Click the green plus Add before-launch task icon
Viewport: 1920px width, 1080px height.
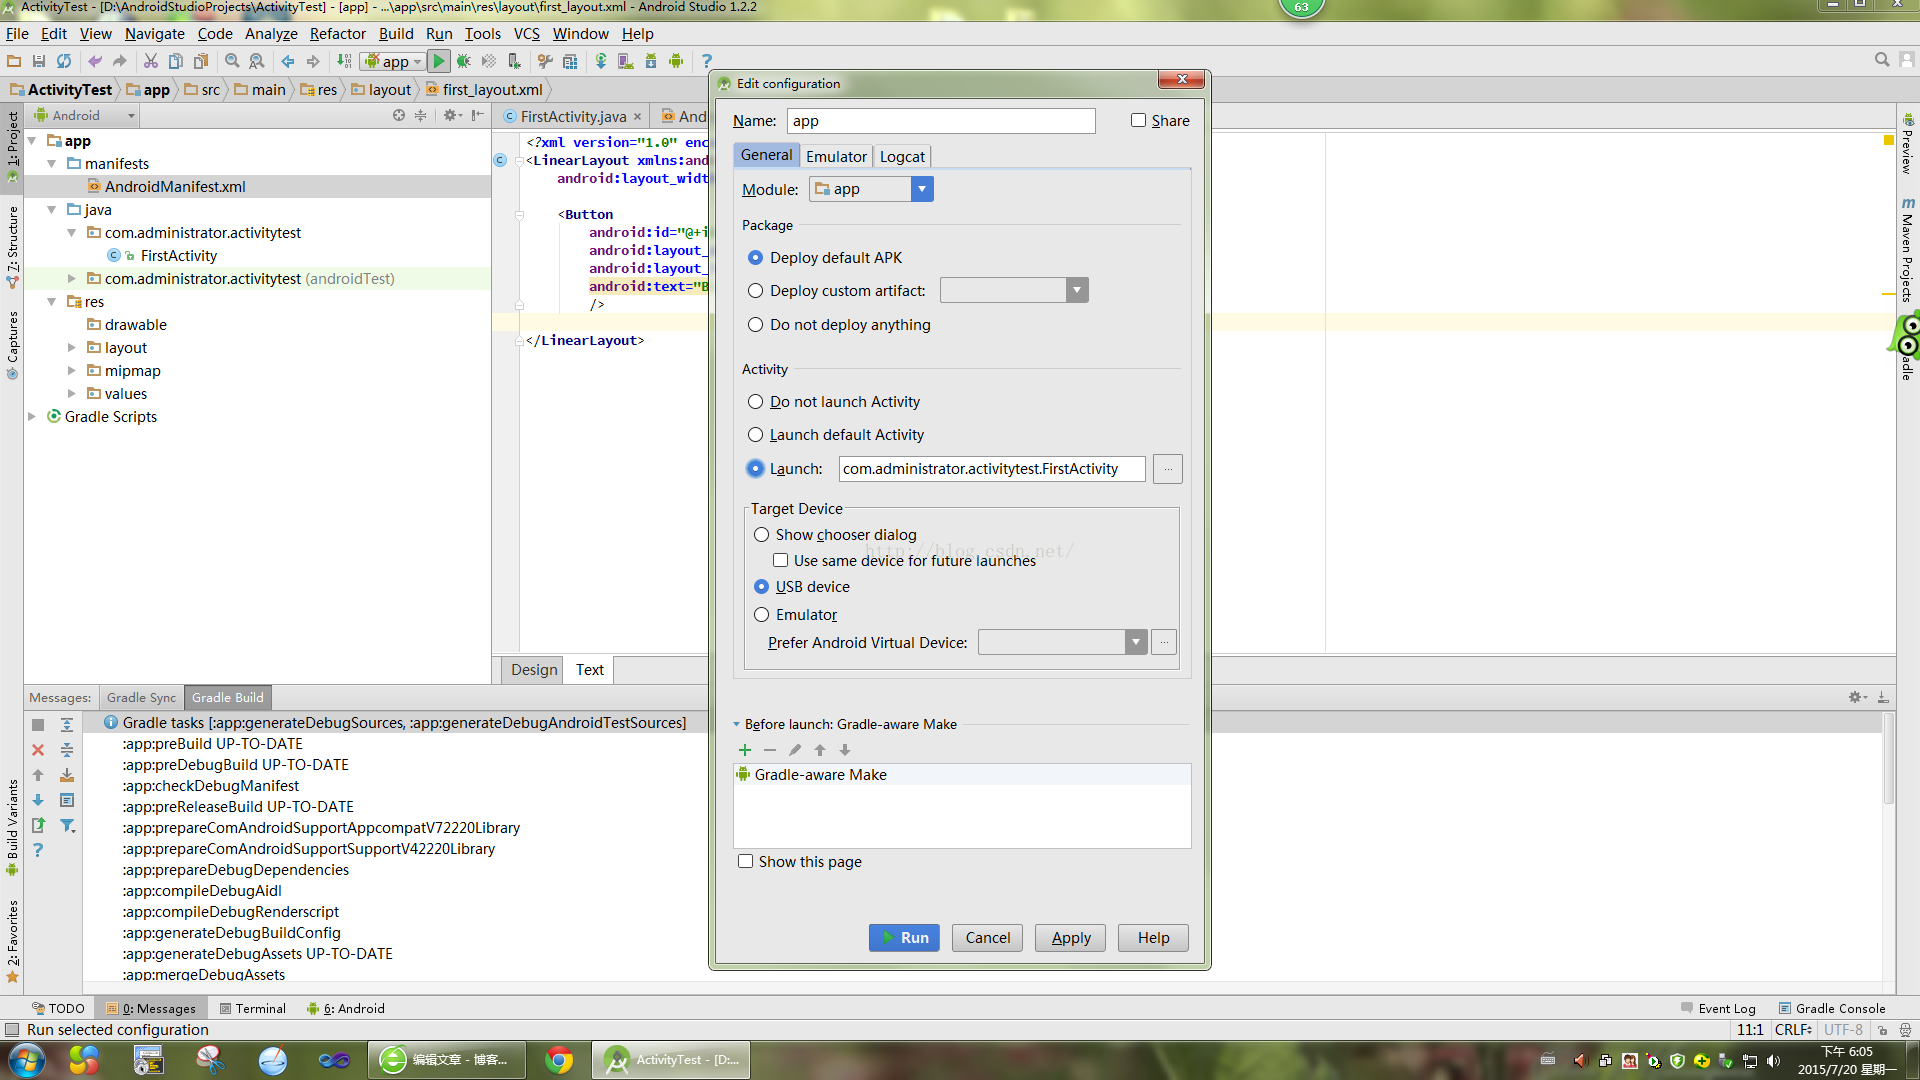click(745, 750)
